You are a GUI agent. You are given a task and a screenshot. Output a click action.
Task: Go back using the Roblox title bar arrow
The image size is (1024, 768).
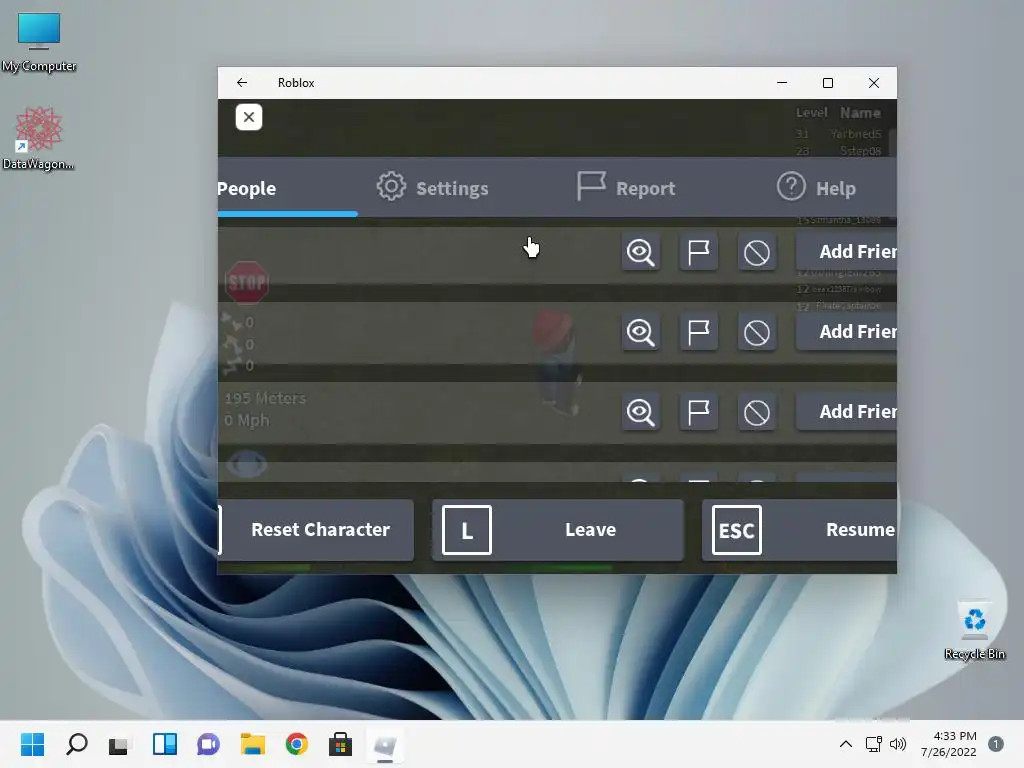[x=242, y=82]
